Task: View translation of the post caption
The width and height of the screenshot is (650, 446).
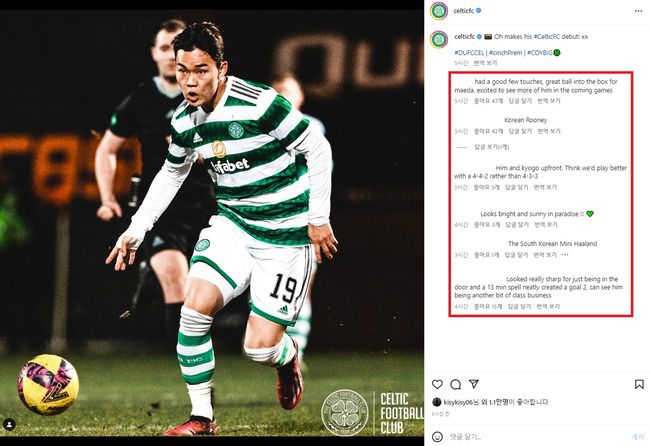Action: pyautogui.click(x=485, y=63)
